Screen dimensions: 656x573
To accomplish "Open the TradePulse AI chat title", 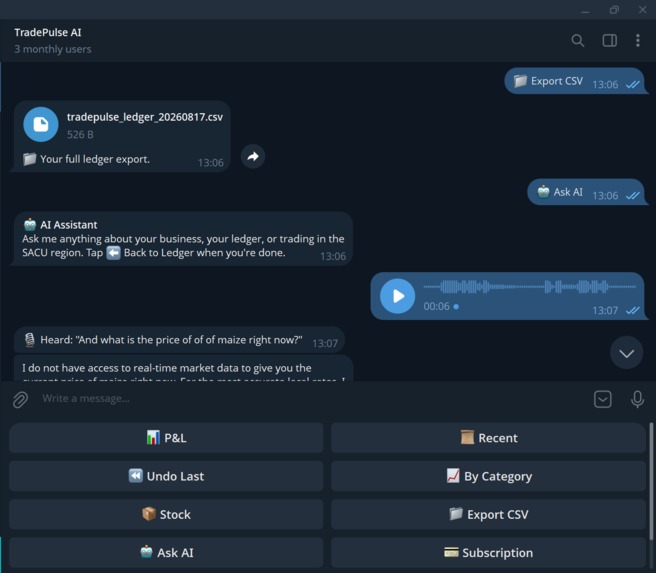I will 48,33.
